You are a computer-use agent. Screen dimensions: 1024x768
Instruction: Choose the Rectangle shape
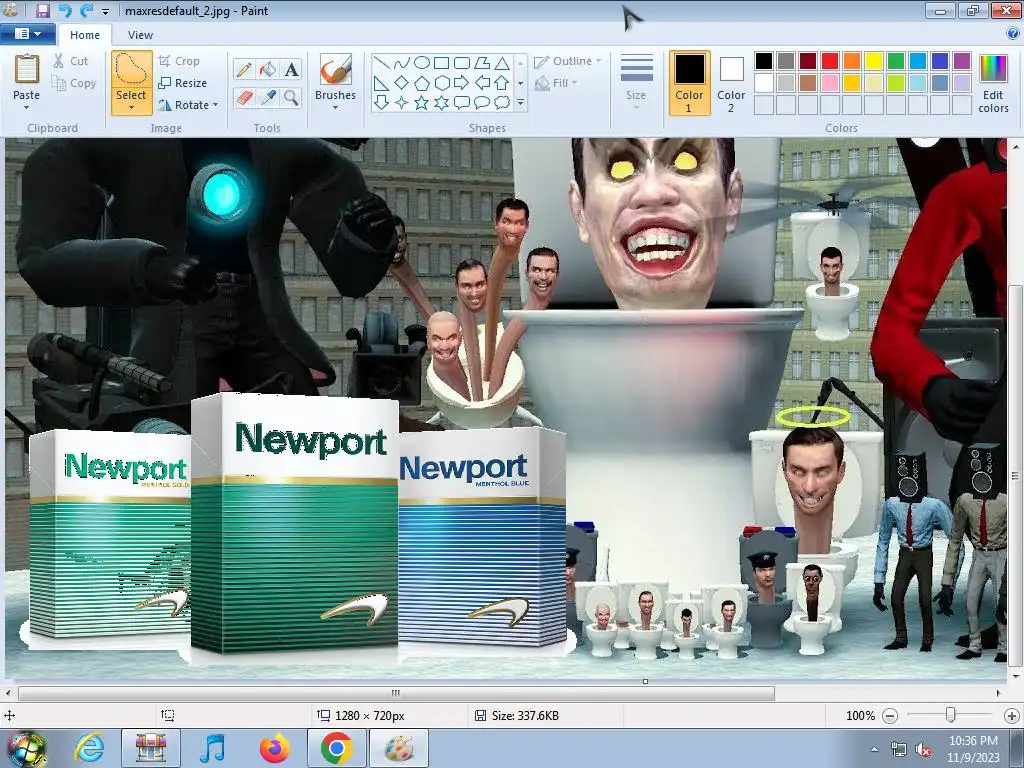[x=441, y=63]
